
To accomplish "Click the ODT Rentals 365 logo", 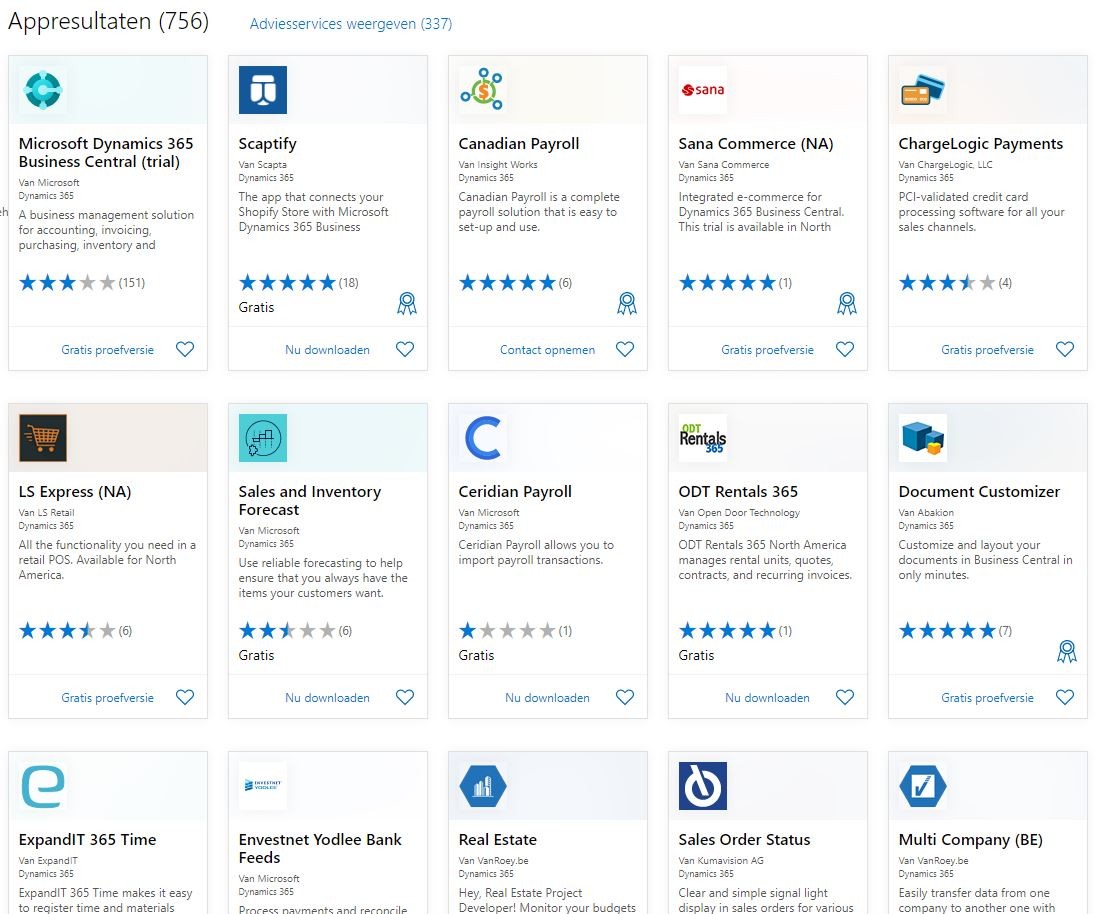I will 703,438.
